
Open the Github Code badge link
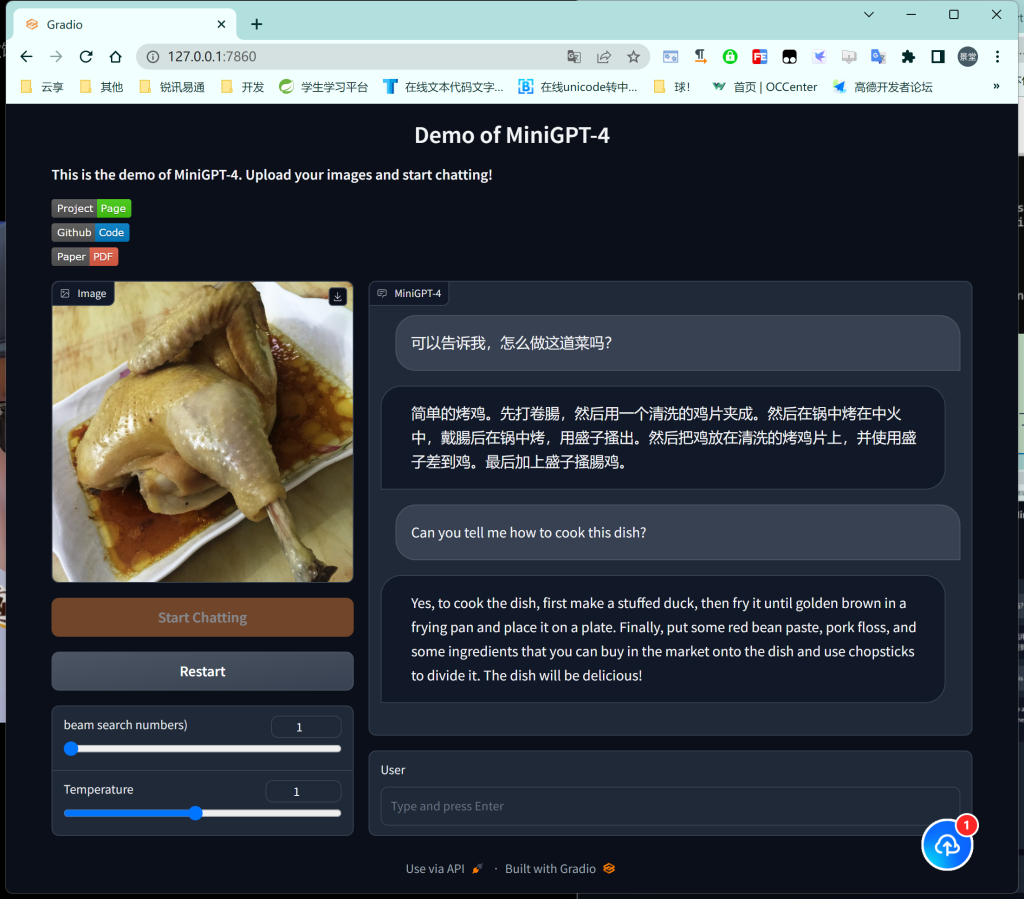click(x=91, y=232)
